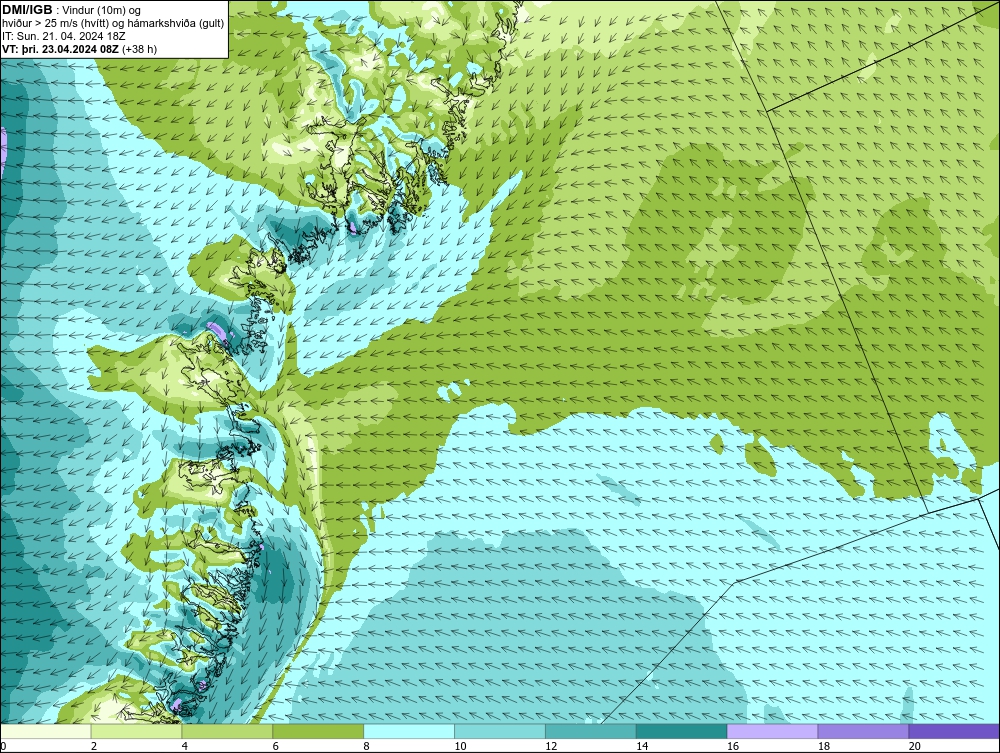The height and width of the screenshot is (753, 1000).
Task: Click the 'VT: þri. 23.04.2024 08Z' line
Action: (60, 48)
